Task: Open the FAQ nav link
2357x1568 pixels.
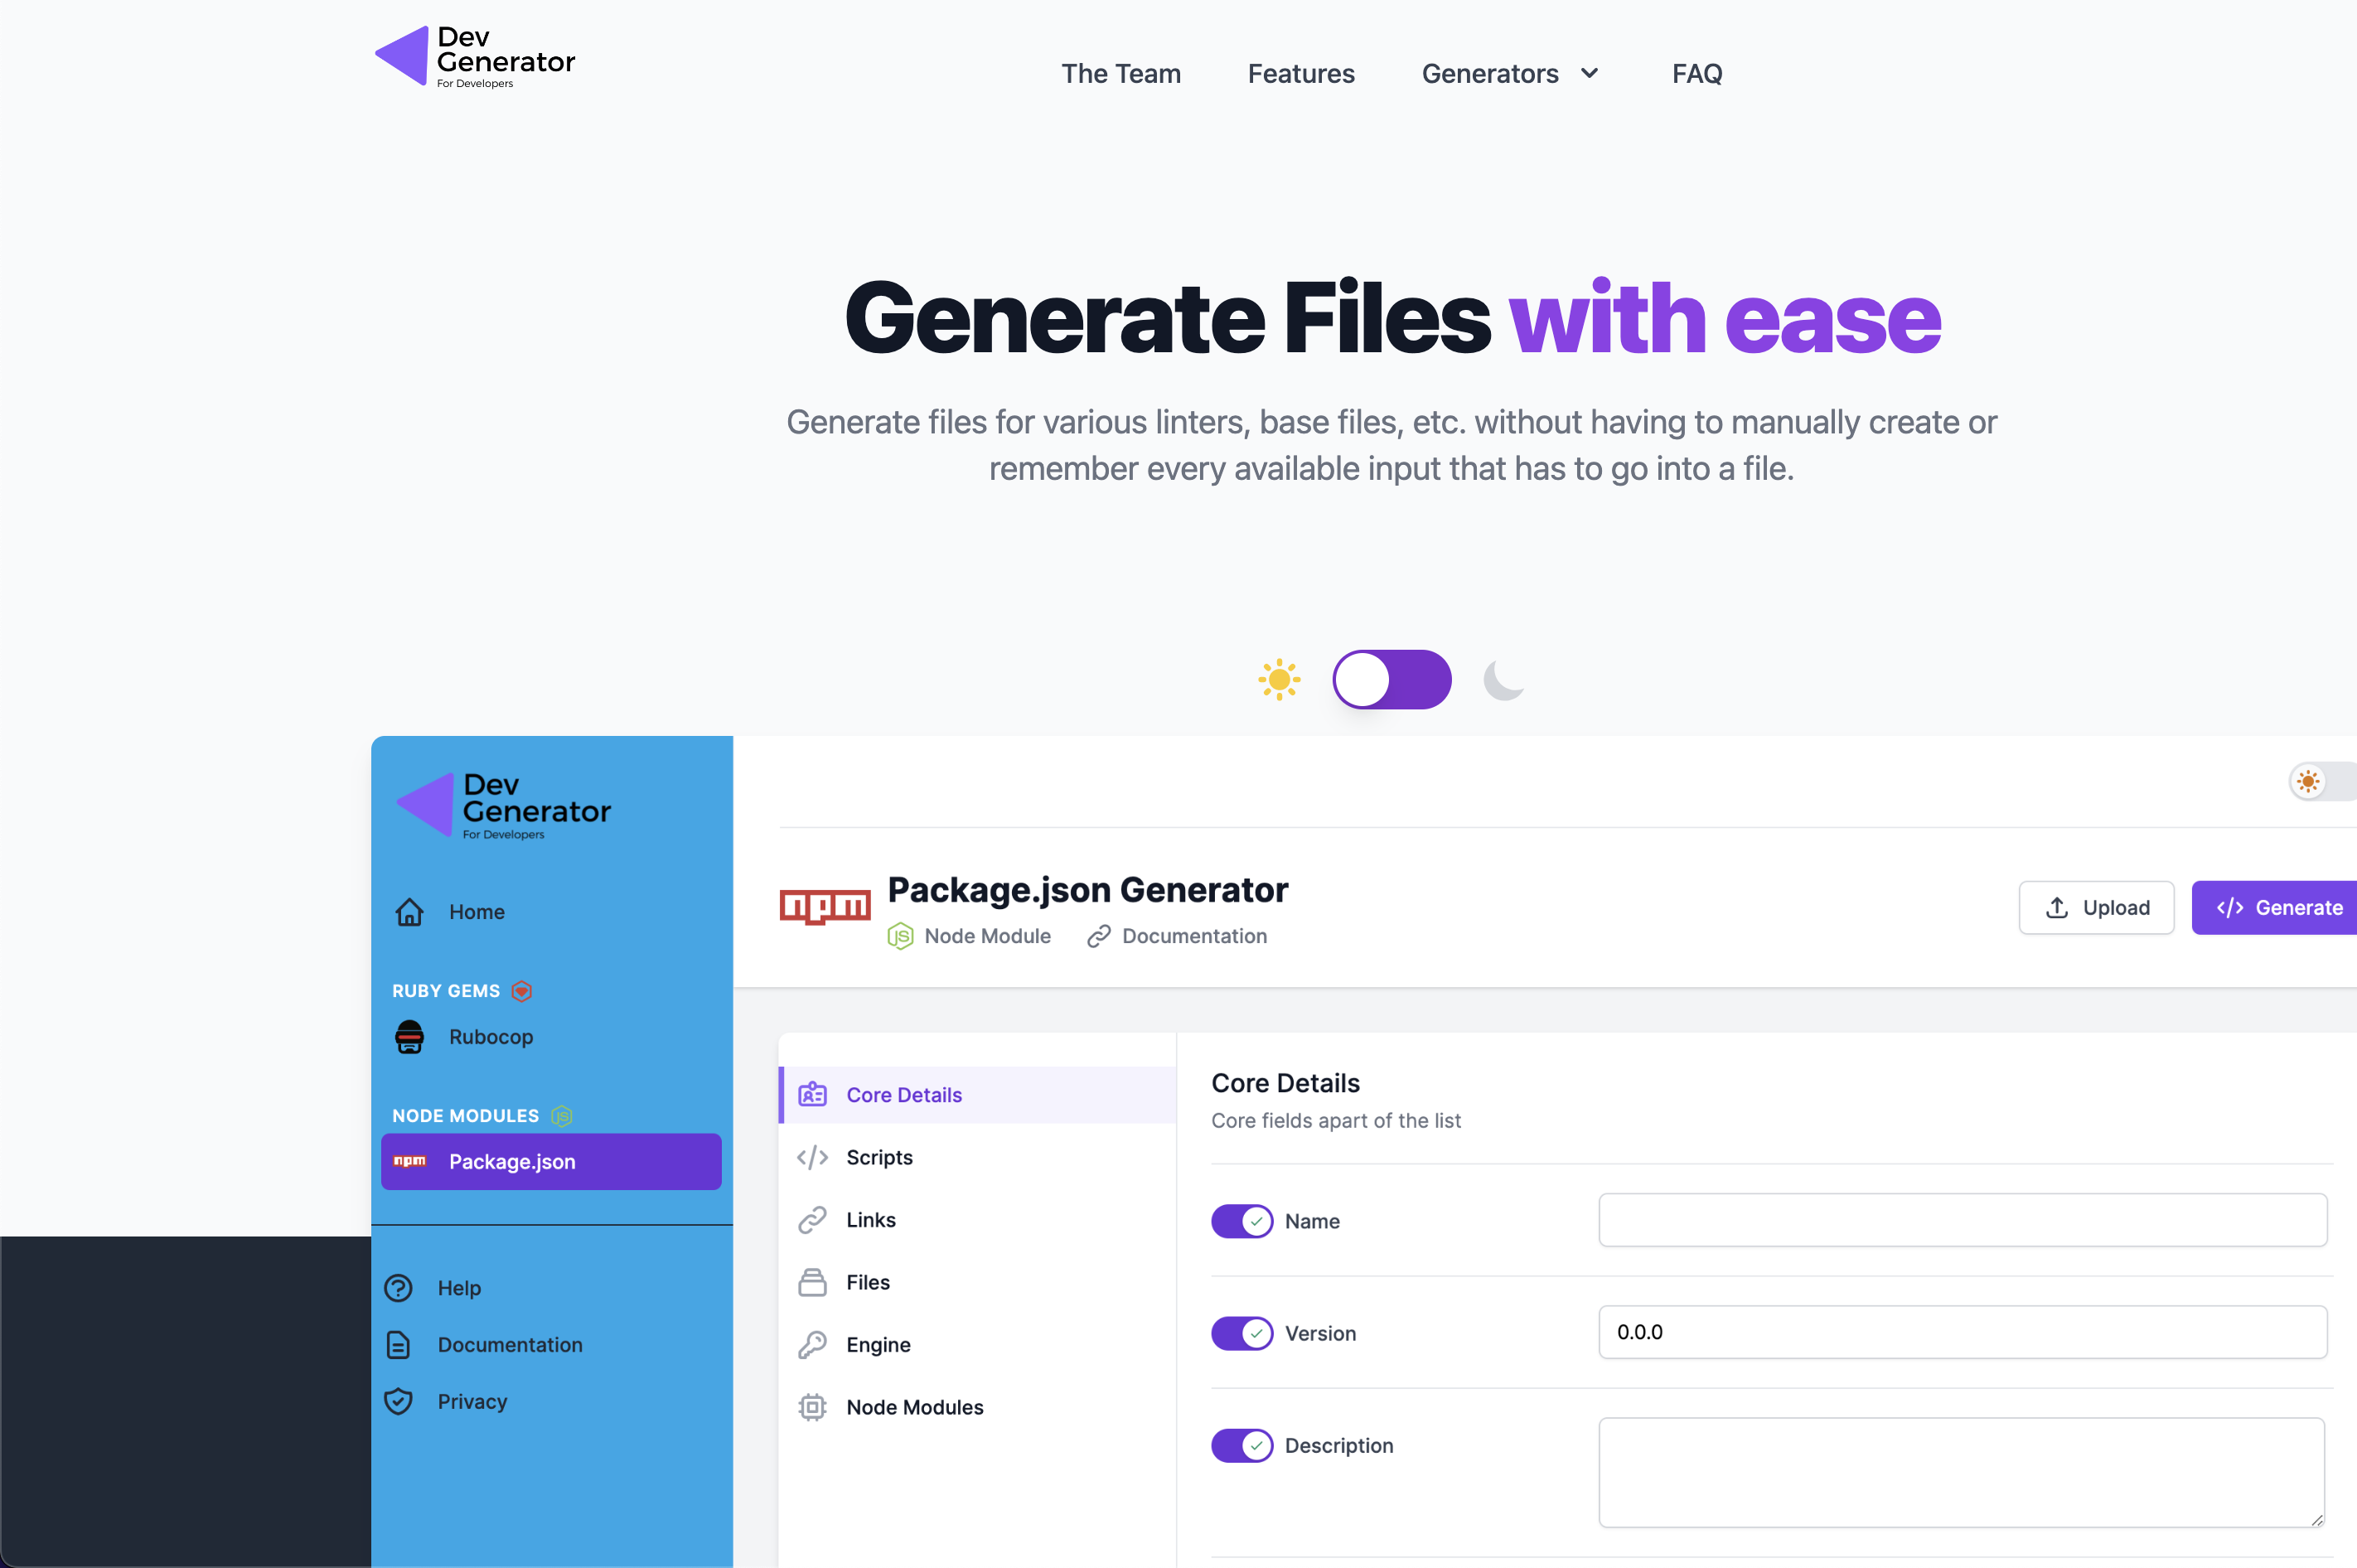Action: (x=1697, y=74)
